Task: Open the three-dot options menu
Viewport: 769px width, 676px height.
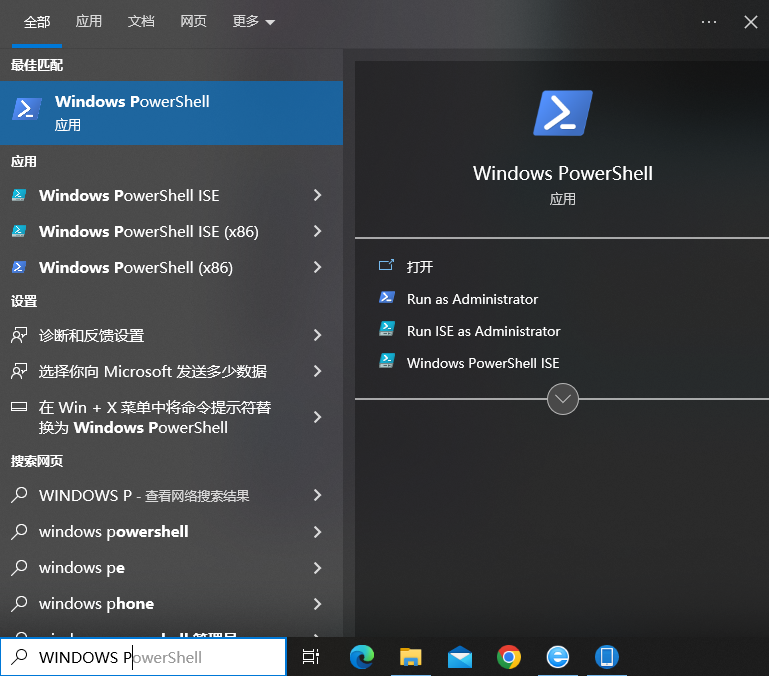Action: [709, 22]
